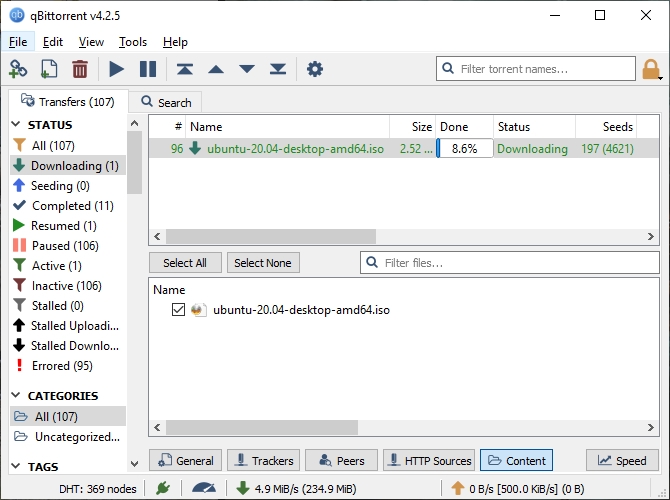This screenshot has height=500, width=670.
Task: Open the Tools menu
Action: click(x=133, y=42)
